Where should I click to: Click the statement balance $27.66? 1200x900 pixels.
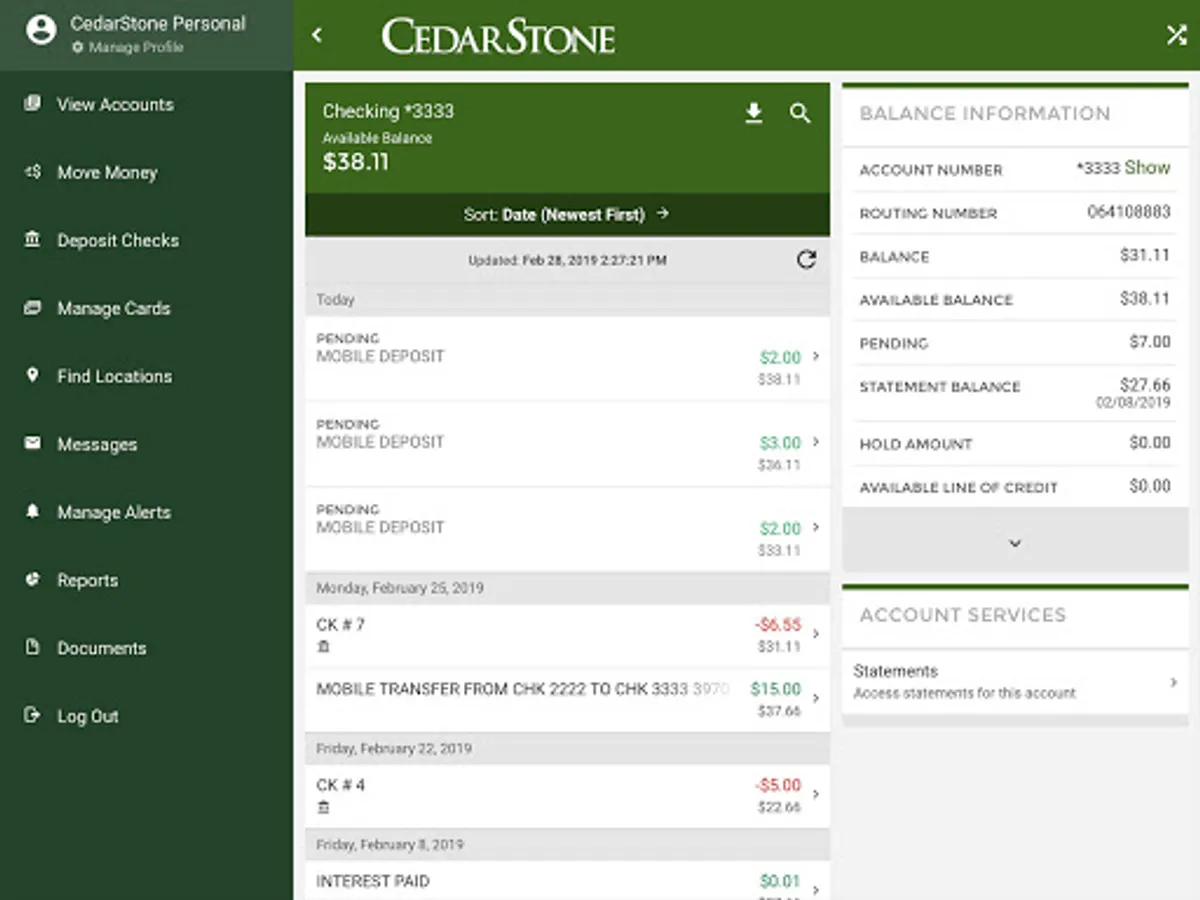[x=1146, y=385]
